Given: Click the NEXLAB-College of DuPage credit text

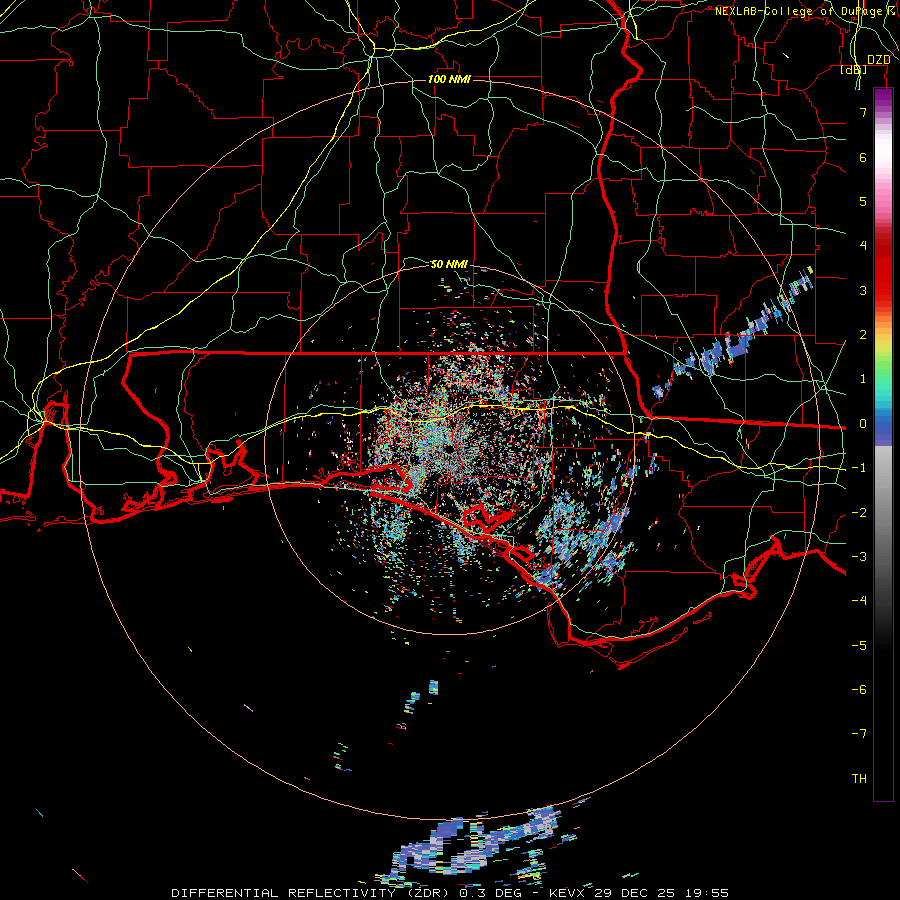Looking at the screenshot, I should pos(798,11).
